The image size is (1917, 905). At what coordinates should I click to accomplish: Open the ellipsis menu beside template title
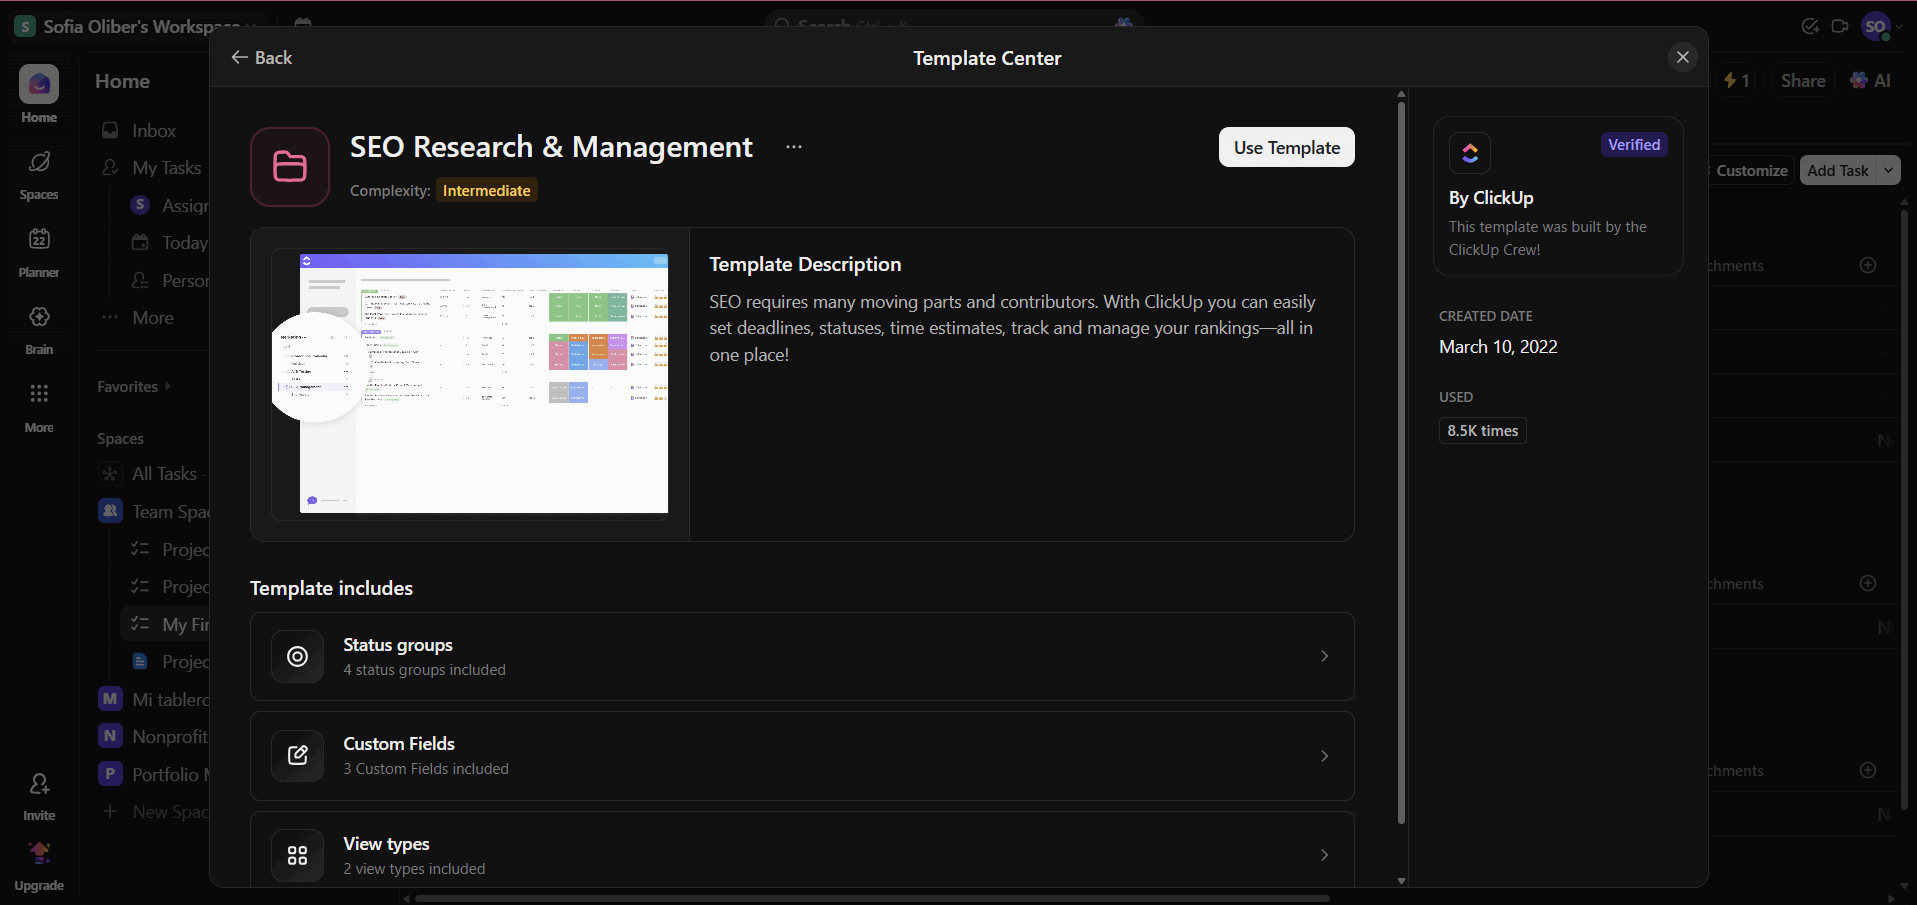(793, 147)
